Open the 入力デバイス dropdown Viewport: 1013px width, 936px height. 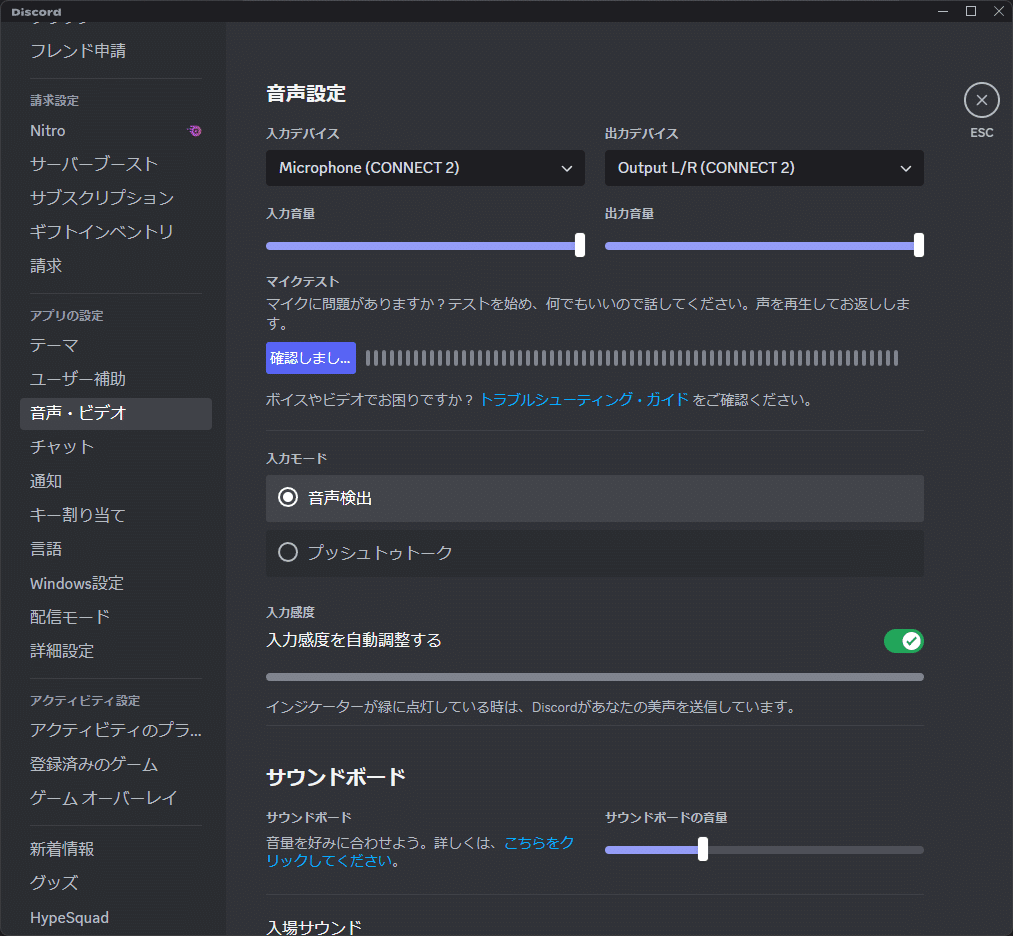click(x=424, y=167)
